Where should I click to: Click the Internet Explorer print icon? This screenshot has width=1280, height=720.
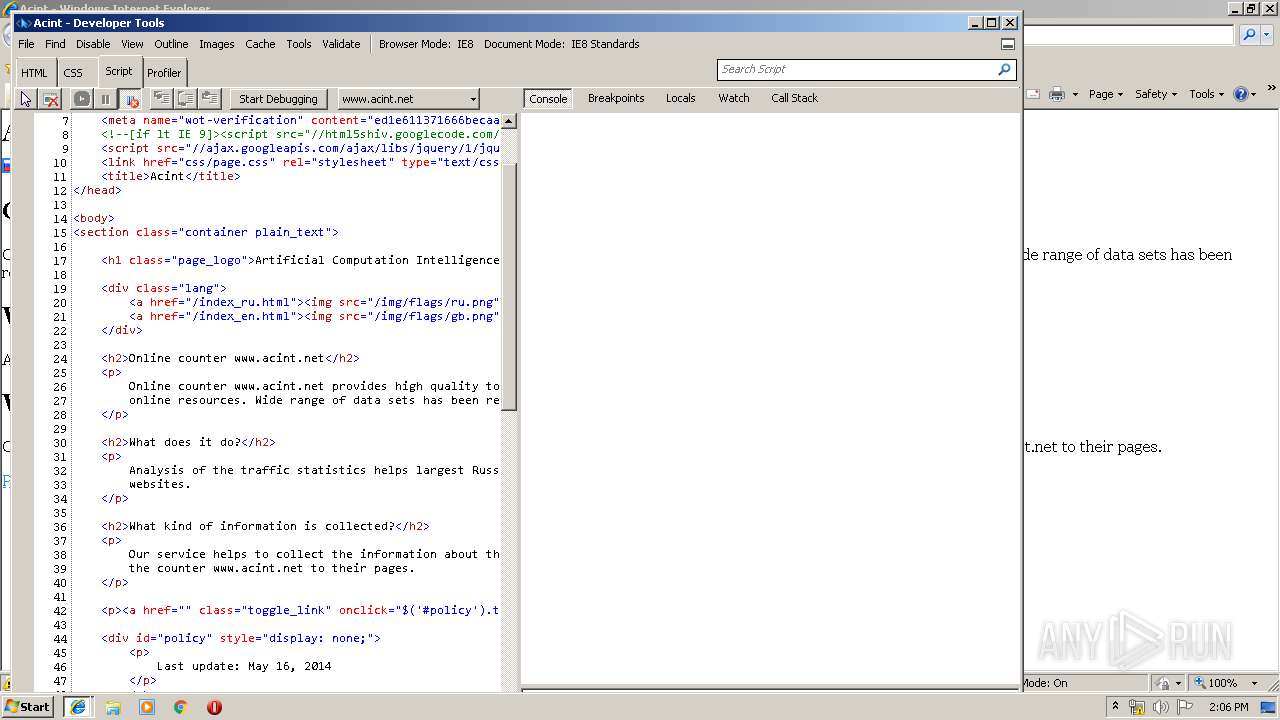(1057, 94)
